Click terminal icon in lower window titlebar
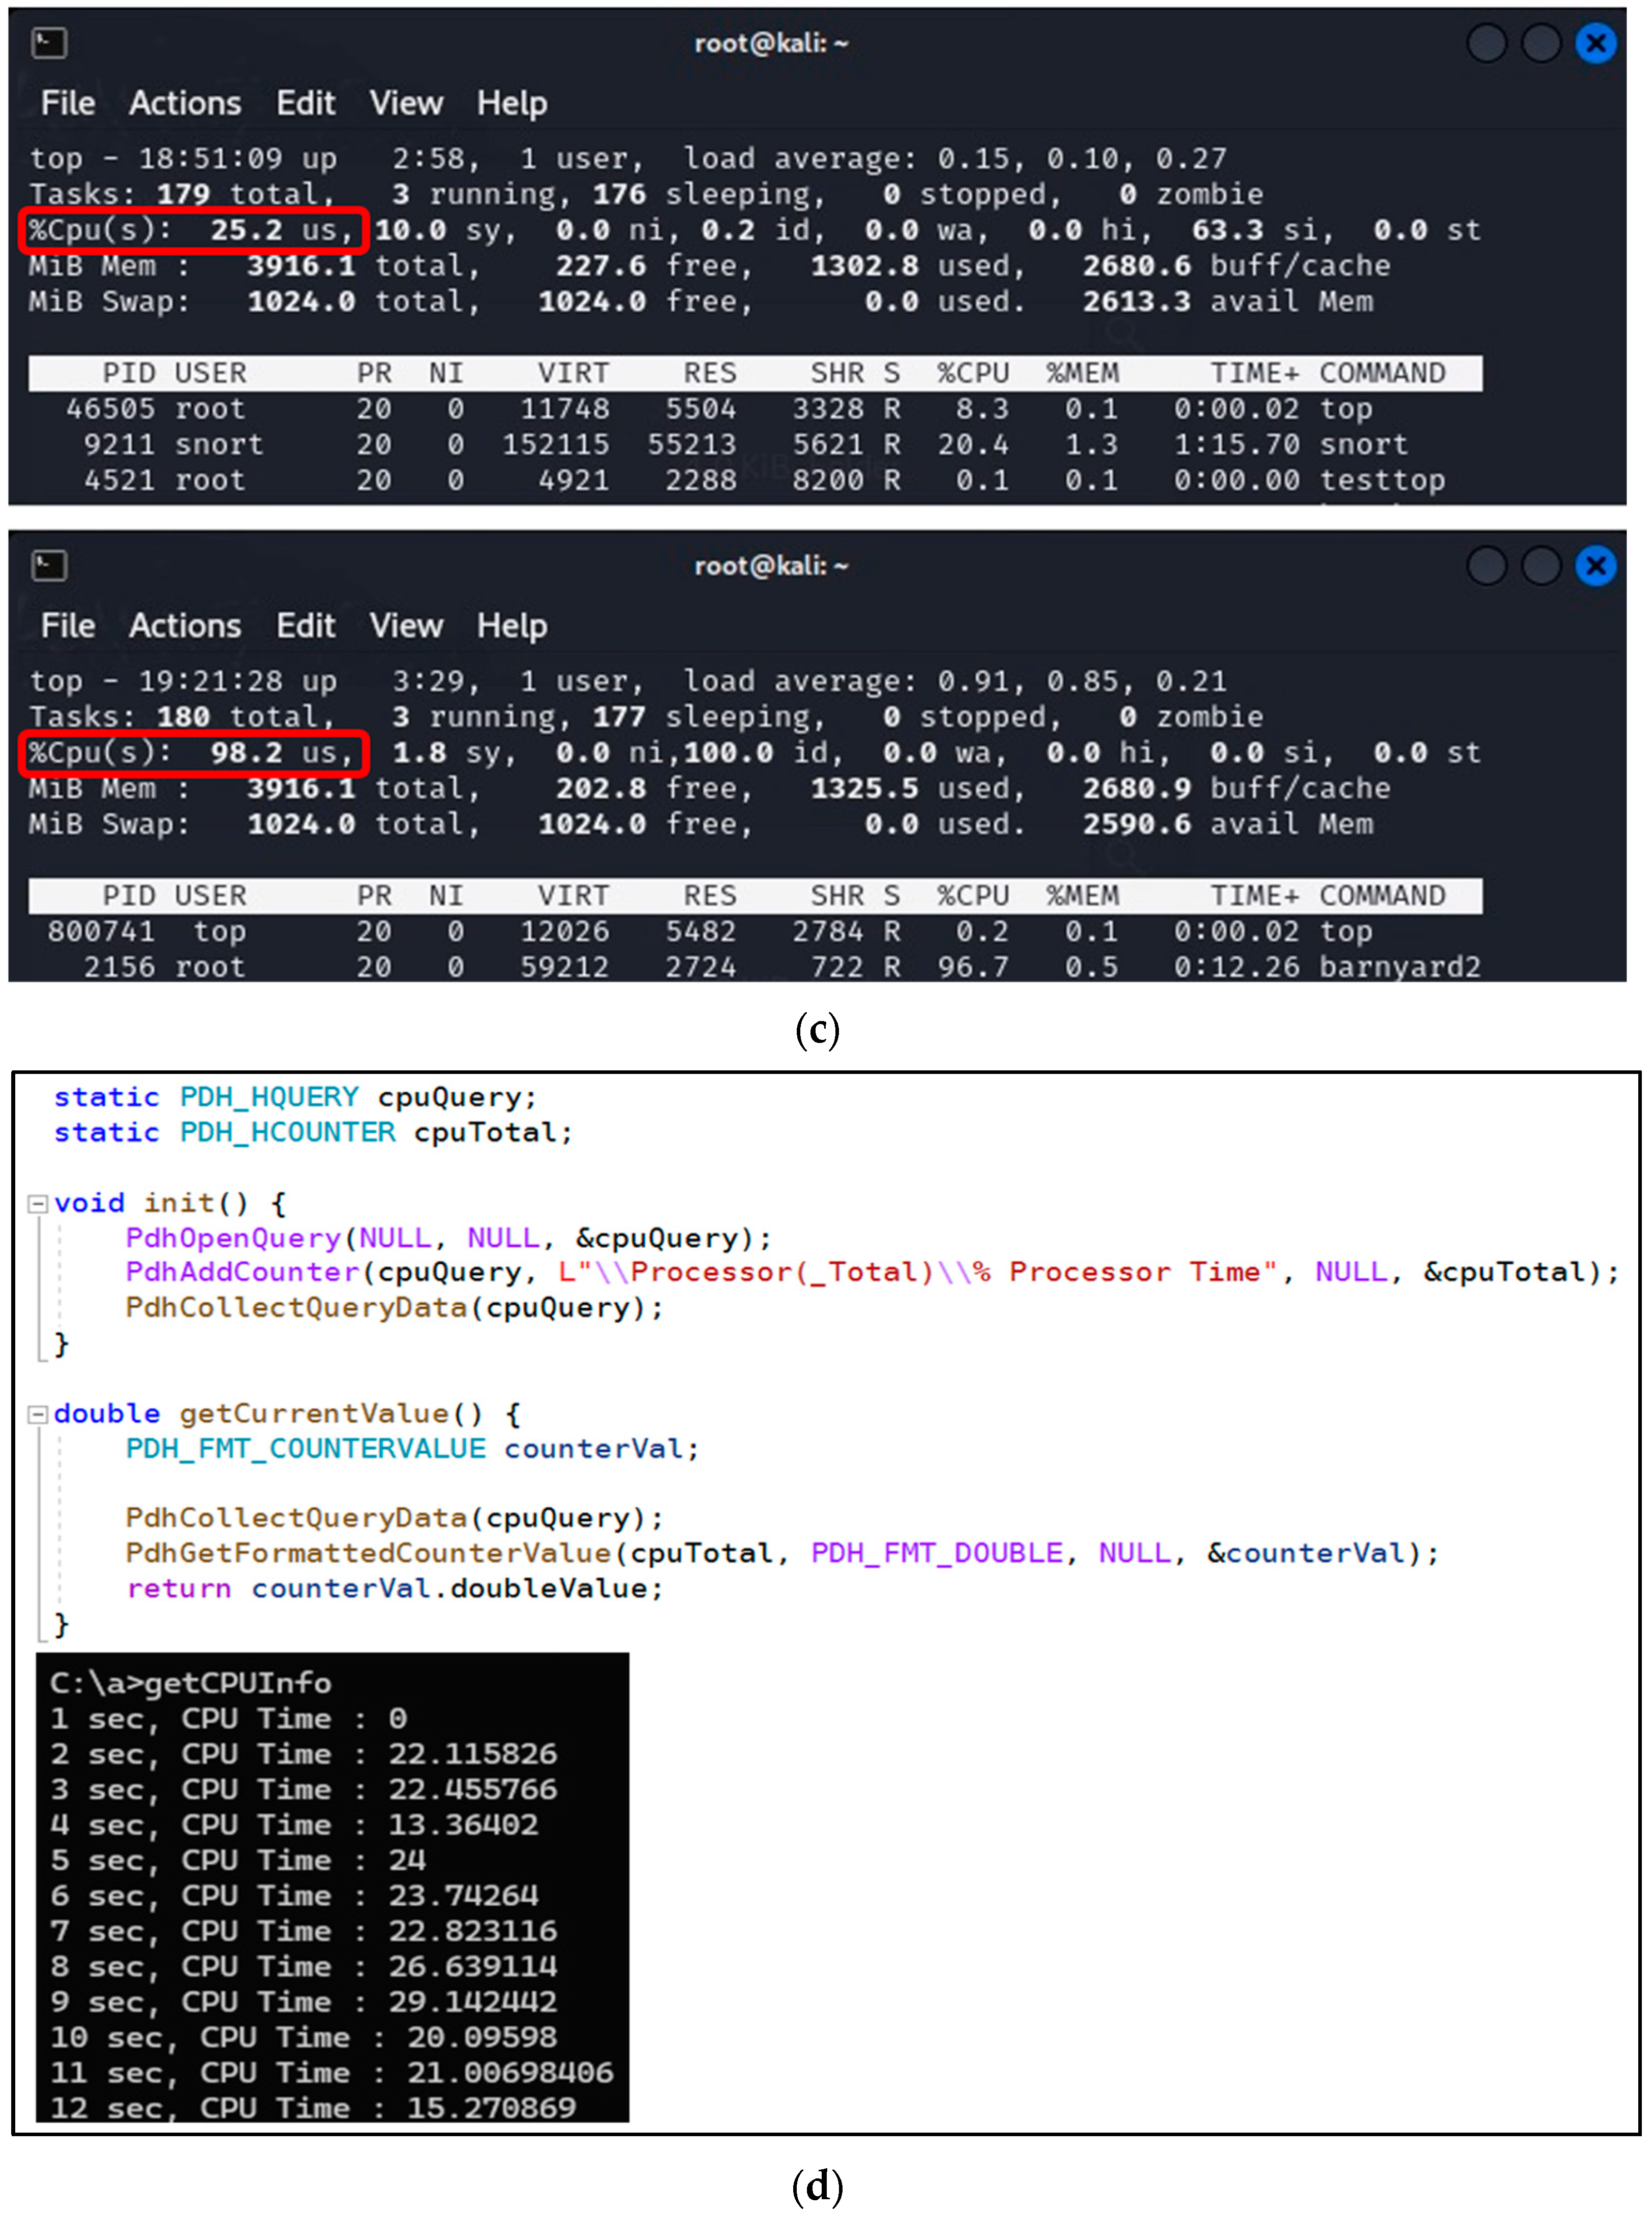Image resolution: width=1652 pixels, height=2215 pixels. pos(49,566)
